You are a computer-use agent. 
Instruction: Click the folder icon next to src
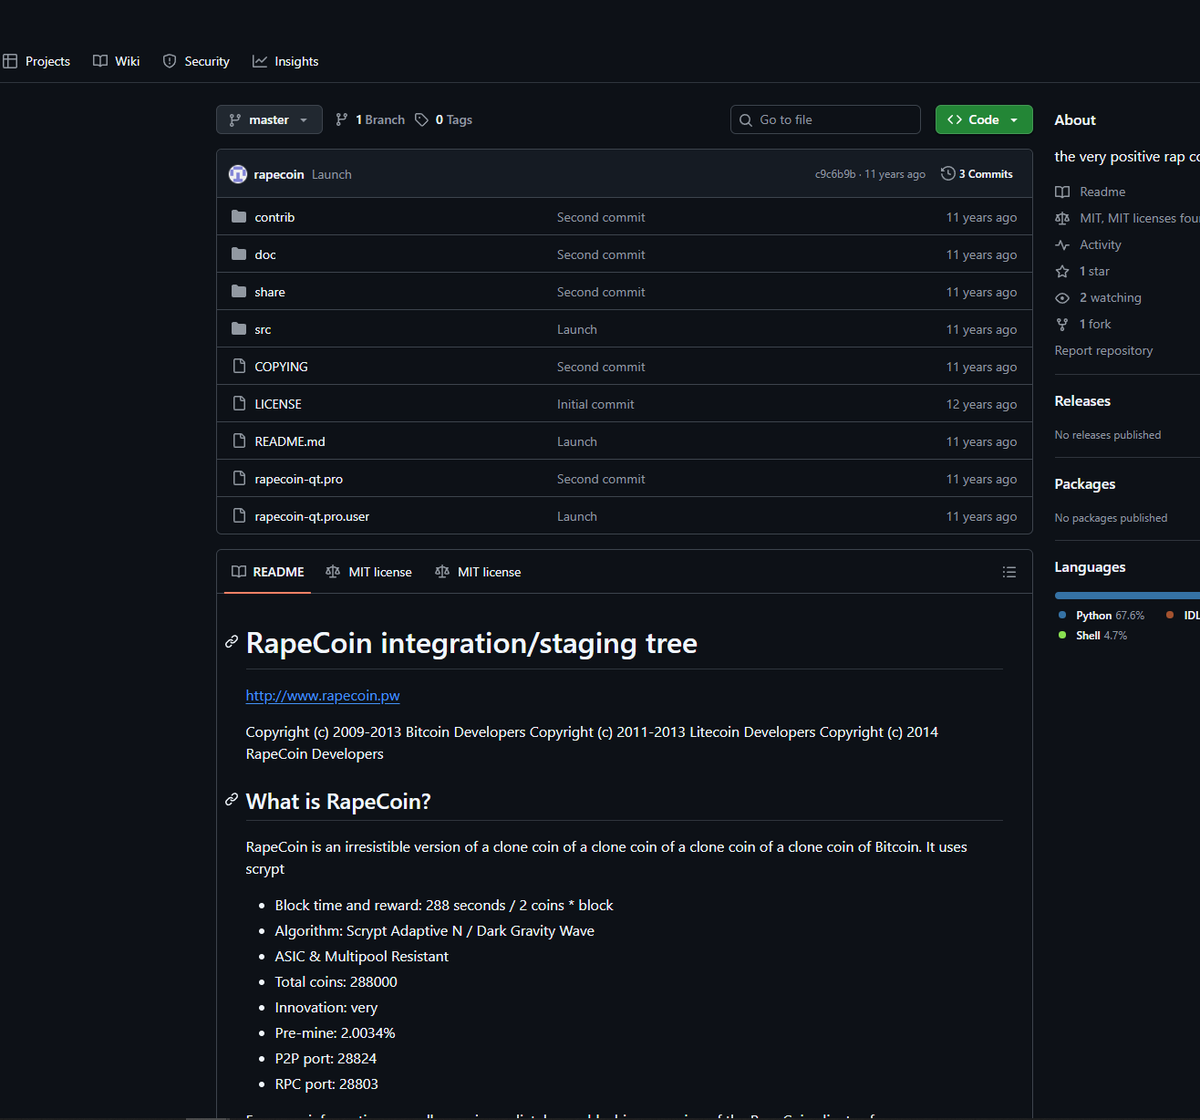239,329
